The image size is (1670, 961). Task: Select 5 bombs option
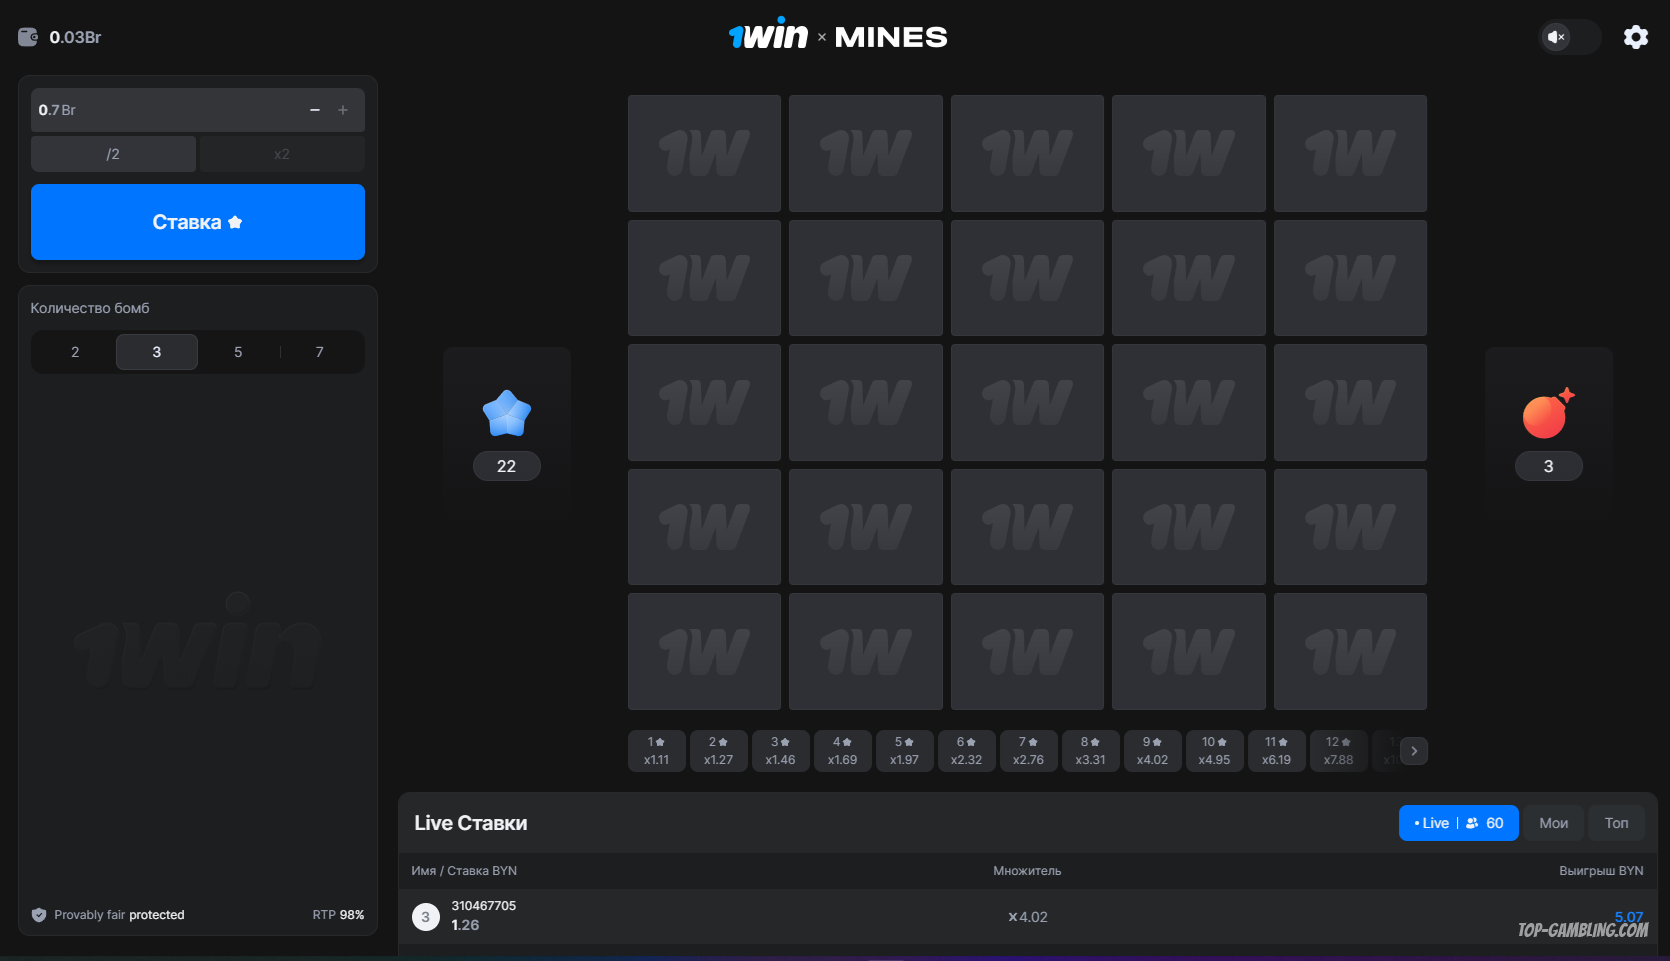pos(238,352)
